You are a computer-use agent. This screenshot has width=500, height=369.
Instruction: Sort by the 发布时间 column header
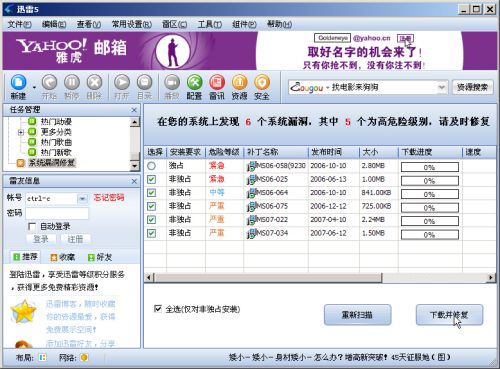[x=334, y=152]
